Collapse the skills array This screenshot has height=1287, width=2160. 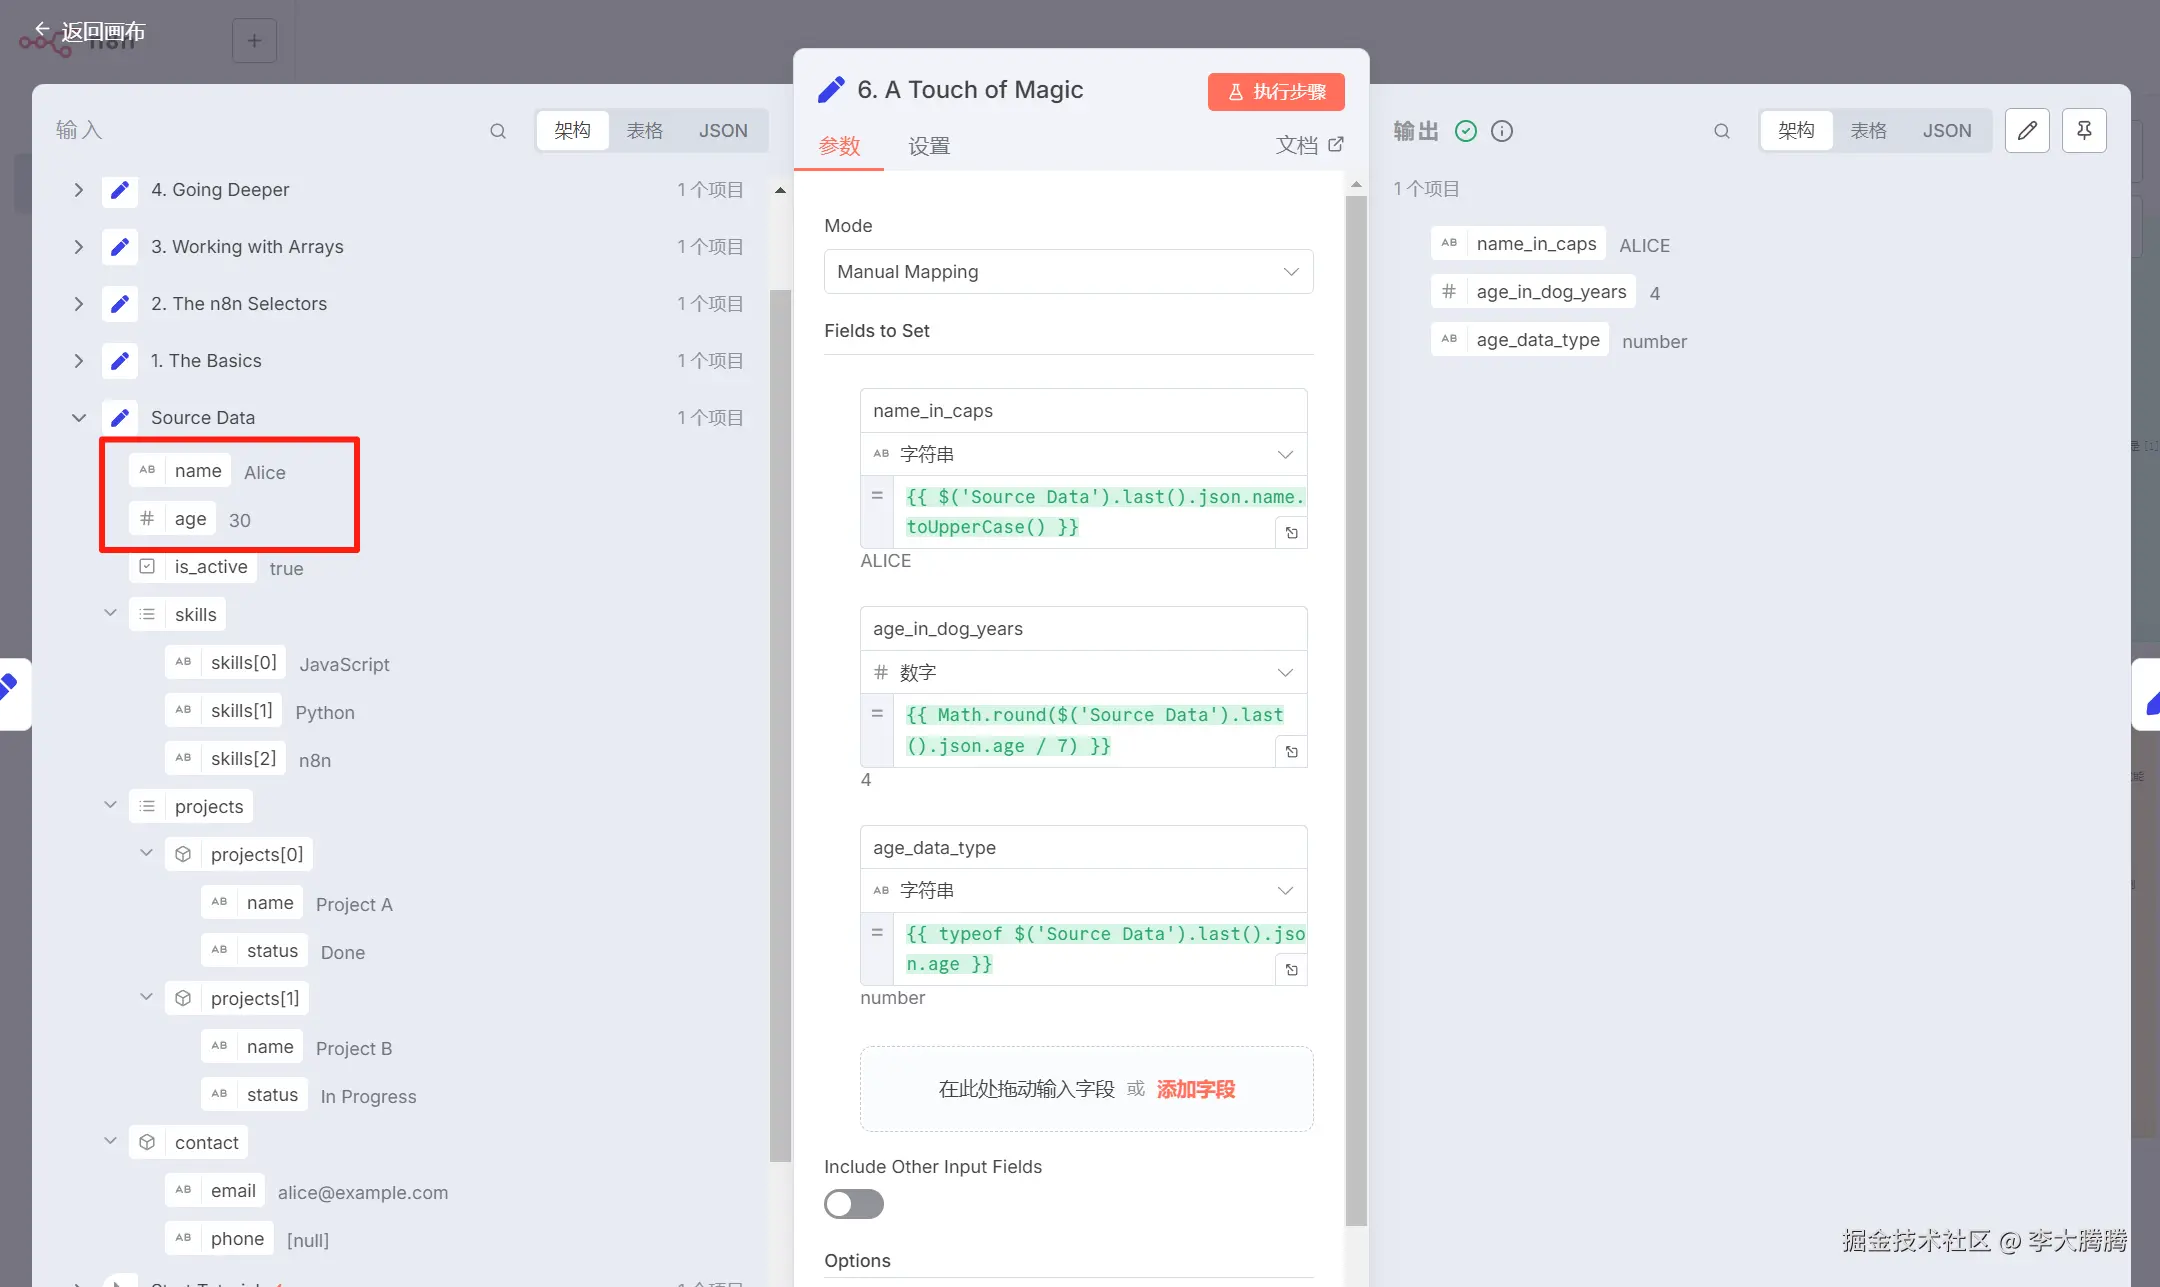click(110, 614)
